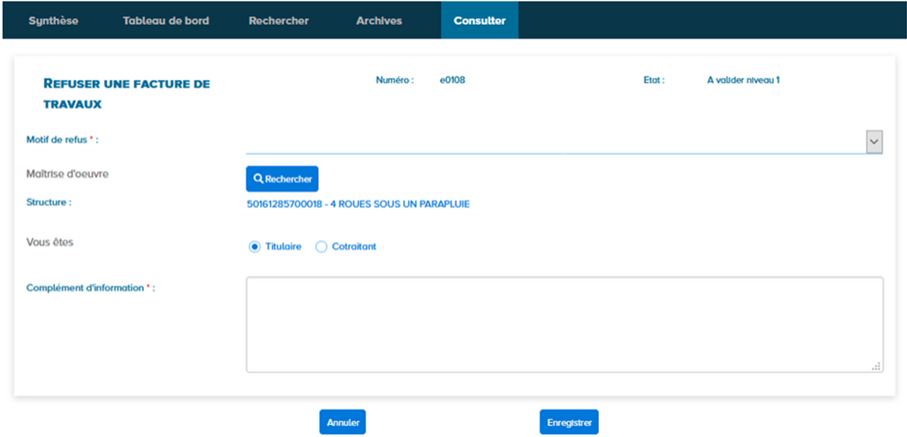
Task: Select the Cotraitant radio button
Action: [x=321, y=247]
